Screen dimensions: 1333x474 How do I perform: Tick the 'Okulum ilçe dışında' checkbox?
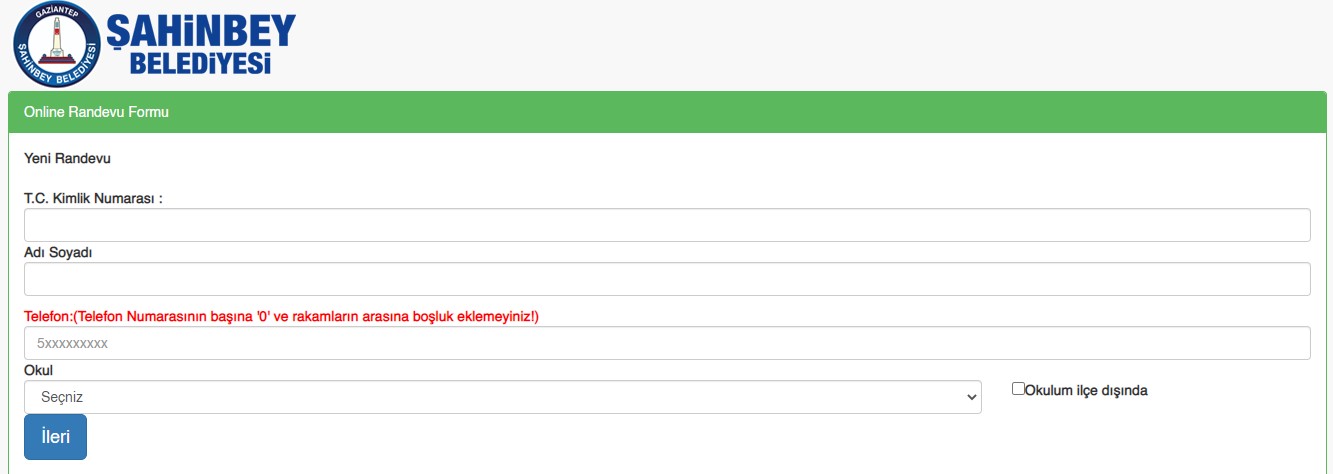(1018, 389)
